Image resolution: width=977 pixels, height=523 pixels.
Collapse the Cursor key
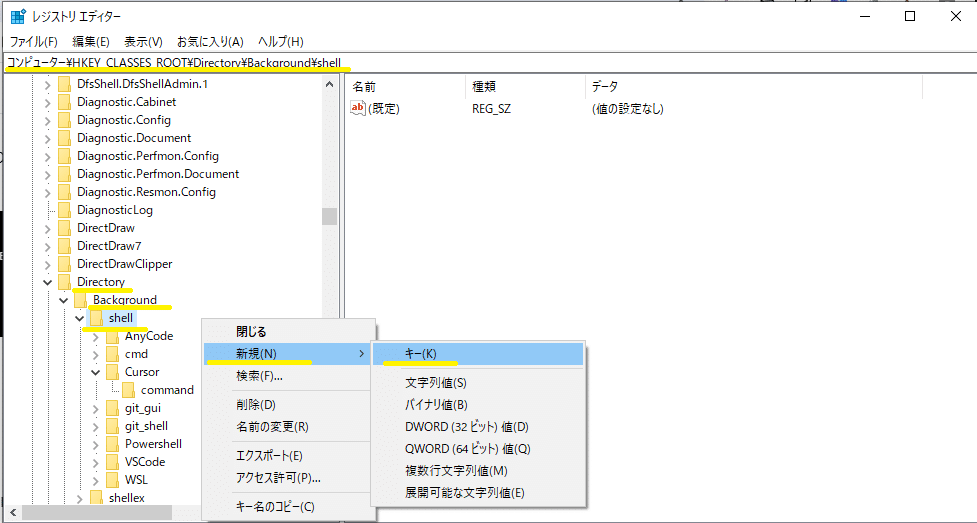pos(95,373)
